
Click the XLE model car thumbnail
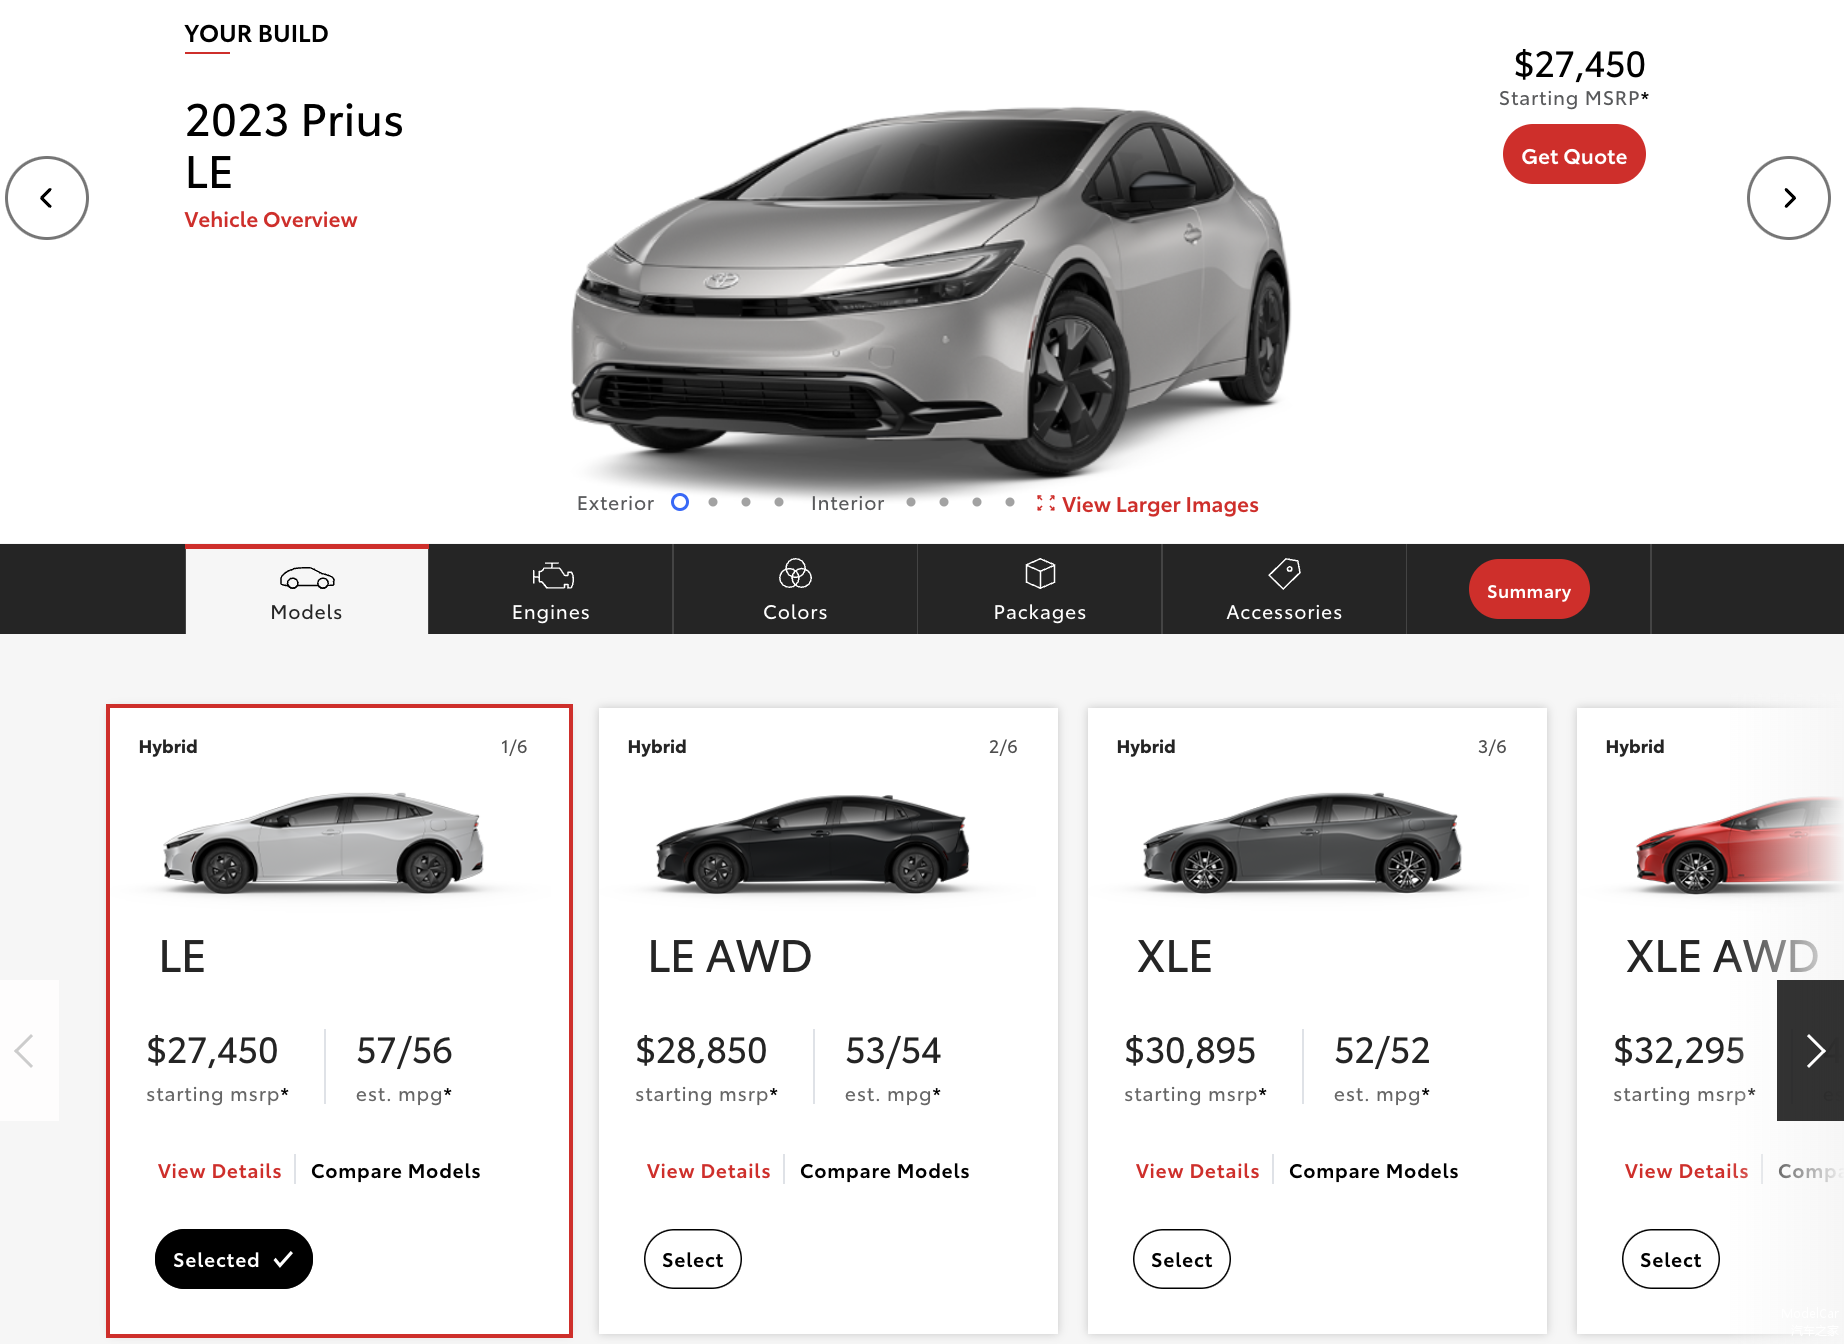pos(1302,842)
